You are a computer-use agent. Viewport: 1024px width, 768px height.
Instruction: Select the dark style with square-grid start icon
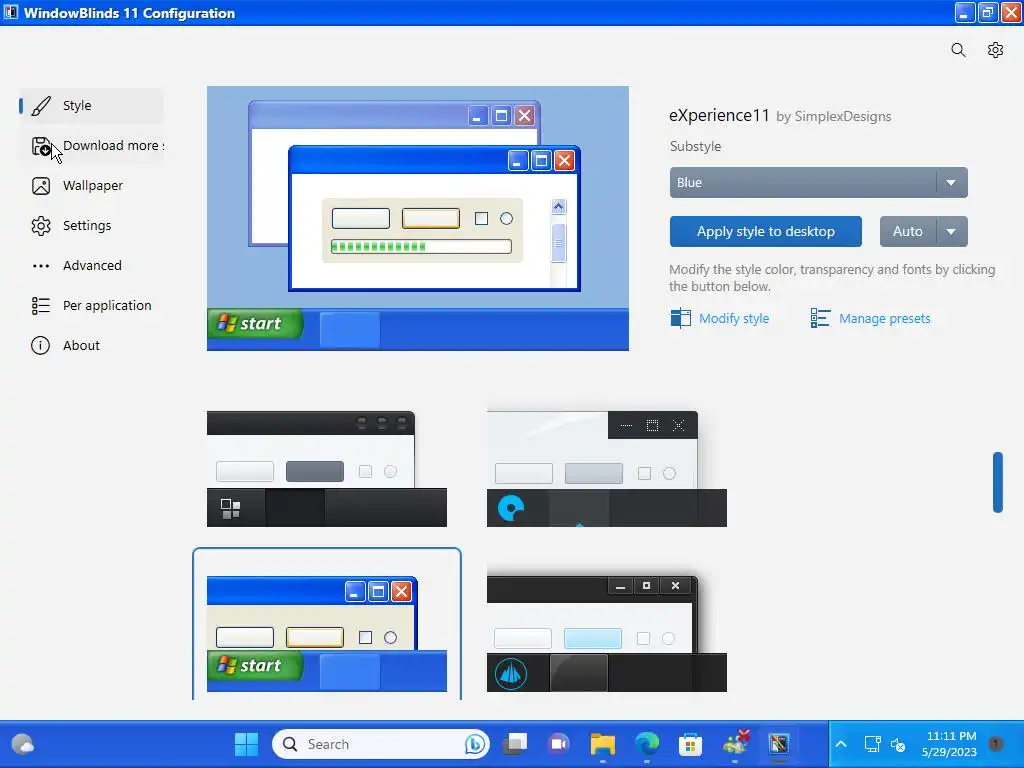click(327, 469)
